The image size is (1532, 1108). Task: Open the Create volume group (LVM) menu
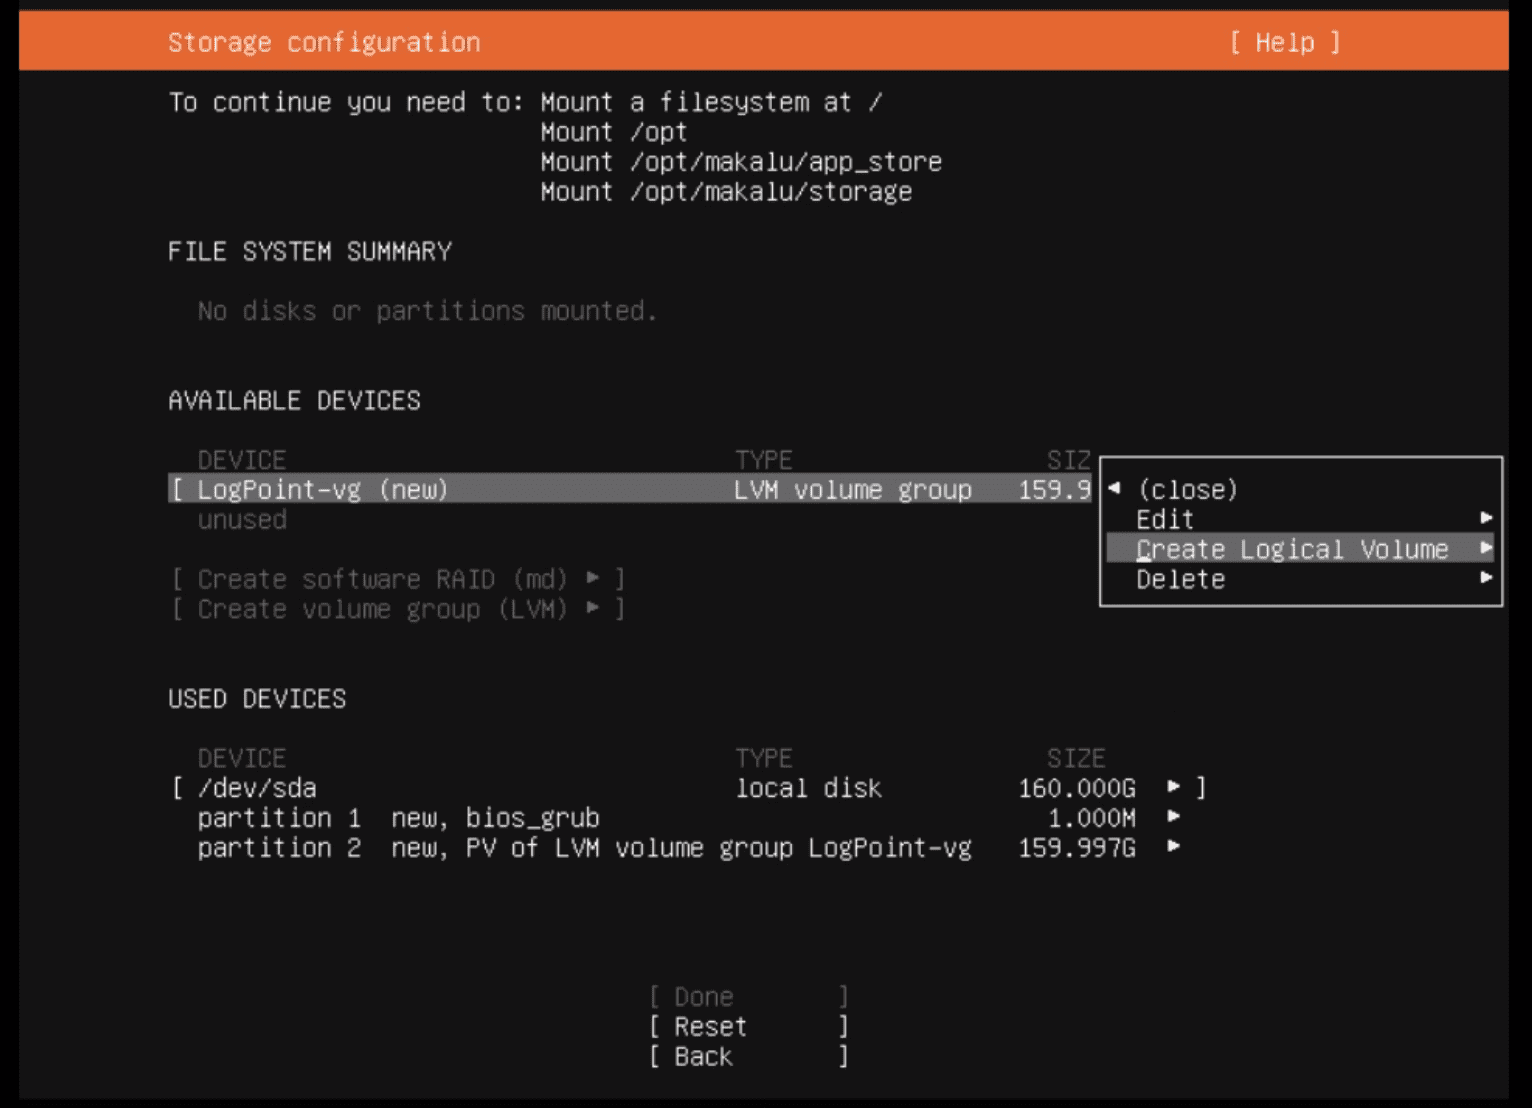tap(399, 609)
